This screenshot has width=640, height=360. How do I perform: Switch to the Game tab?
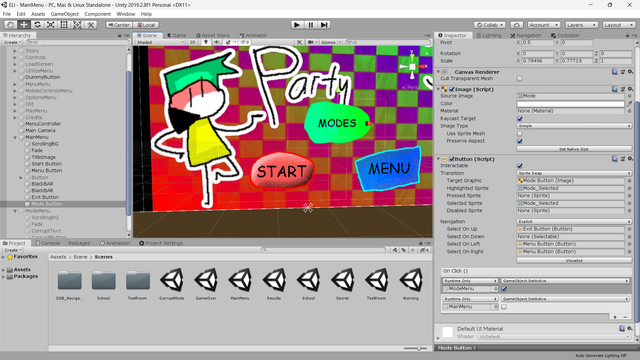point(176,36)
